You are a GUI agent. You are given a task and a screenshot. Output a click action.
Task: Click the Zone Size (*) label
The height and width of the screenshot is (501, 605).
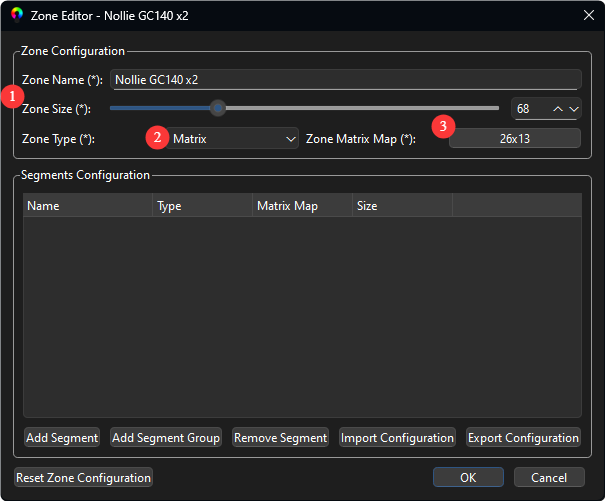[56, 109]
